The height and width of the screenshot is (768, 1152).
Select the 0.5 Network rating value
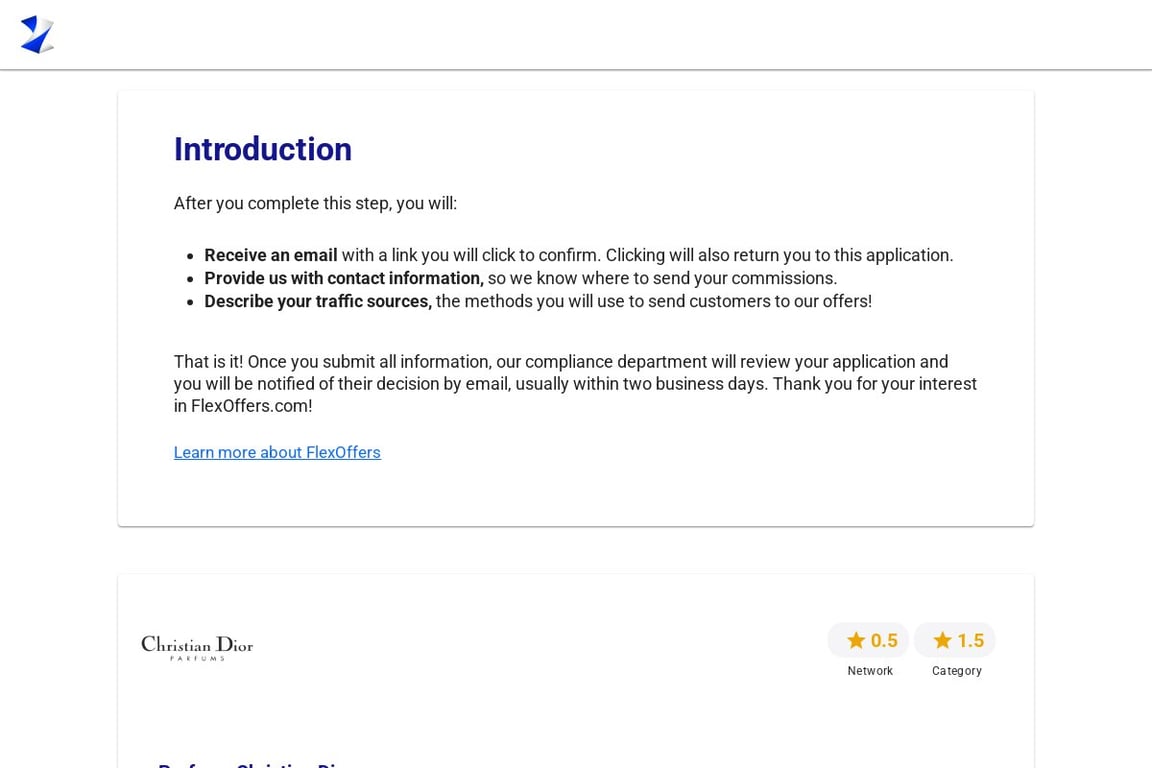(x=884, y=640)
